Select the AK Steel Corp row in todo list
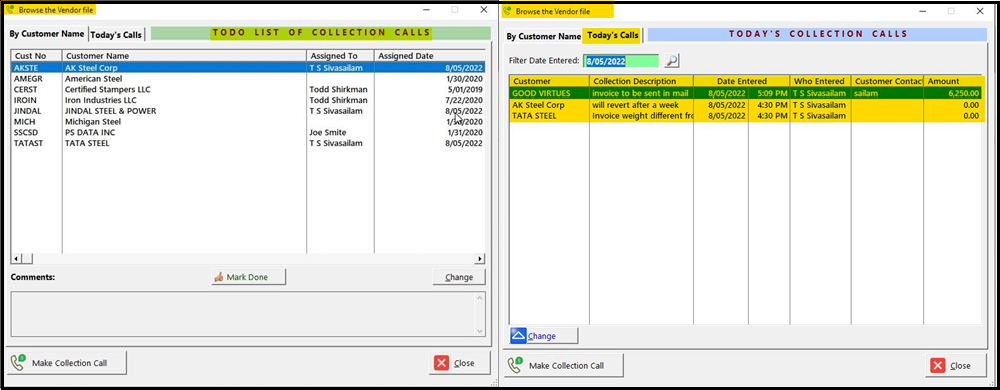Viewport: 1000px width, 390px height. [248, 68]
